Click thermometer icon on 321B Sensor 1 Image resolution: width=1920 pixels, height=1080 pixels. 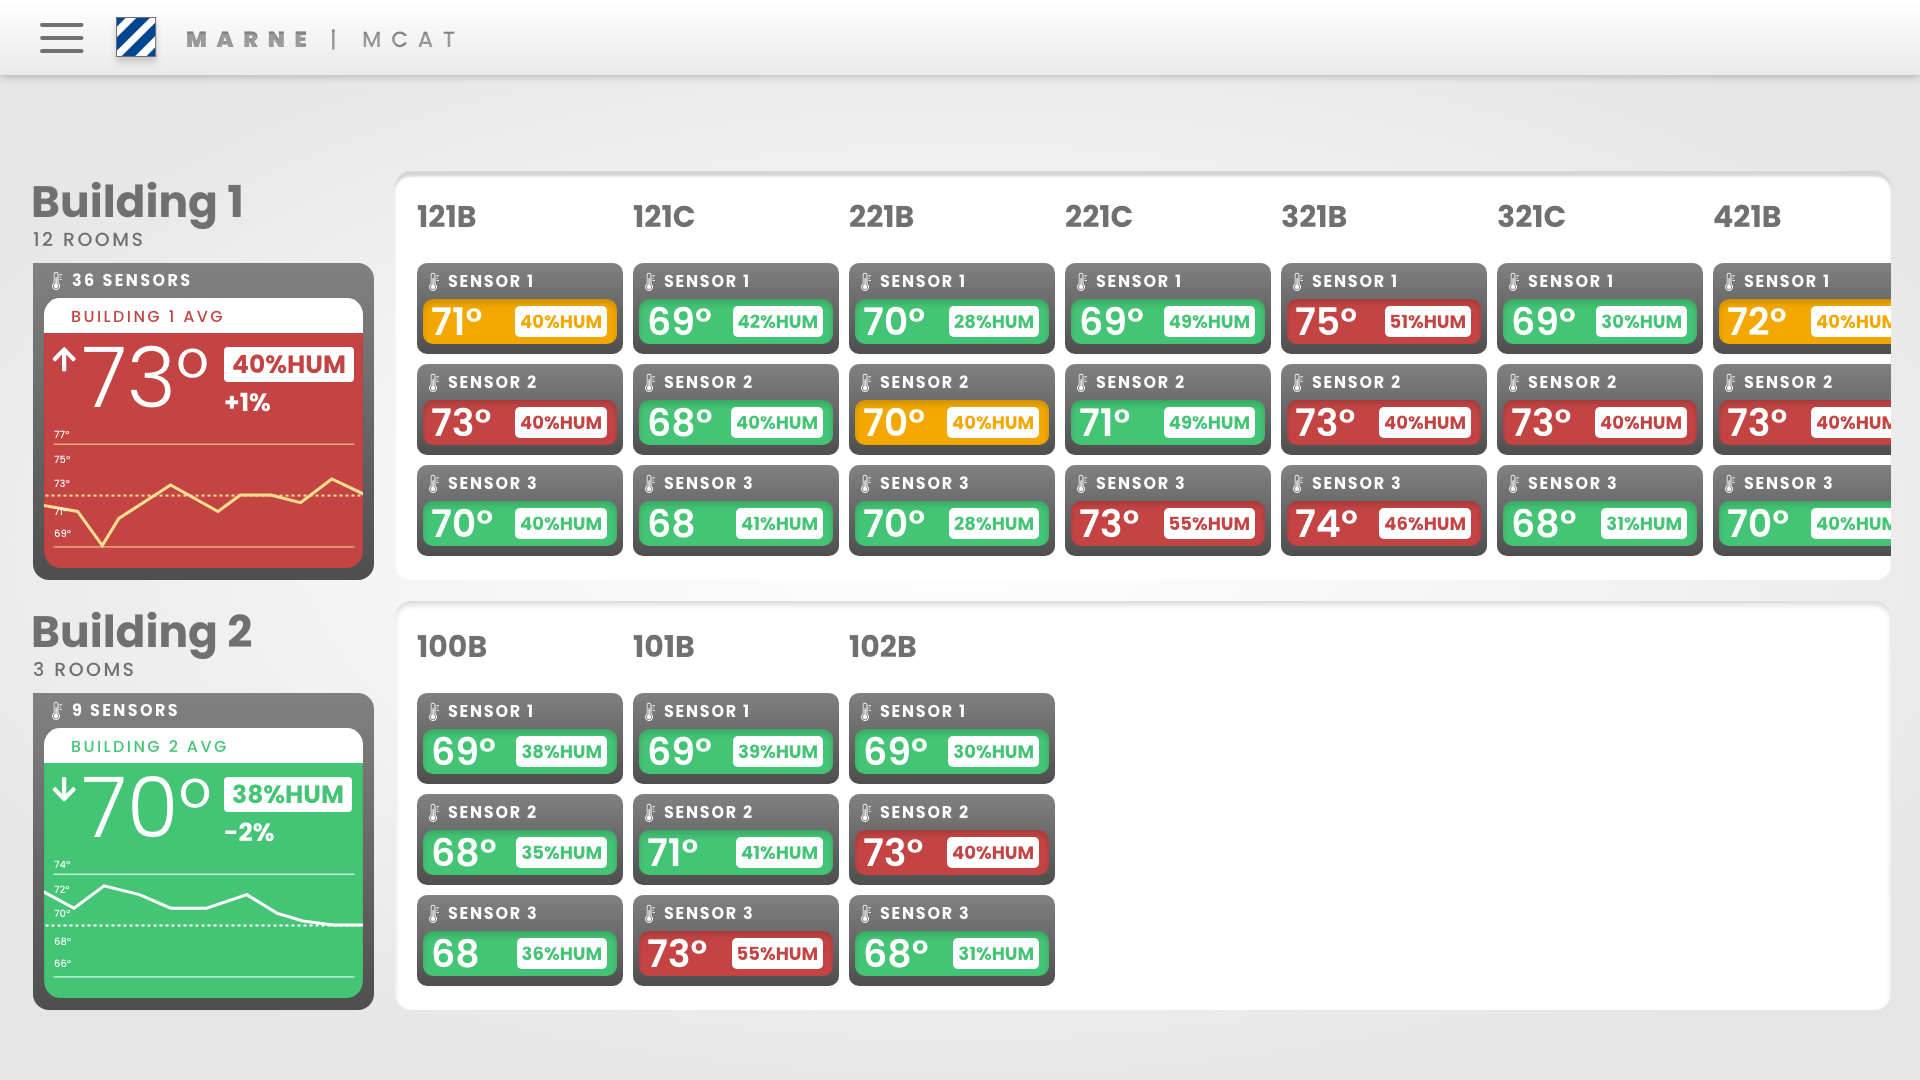pyautogui.click(x=1298, y=282)
